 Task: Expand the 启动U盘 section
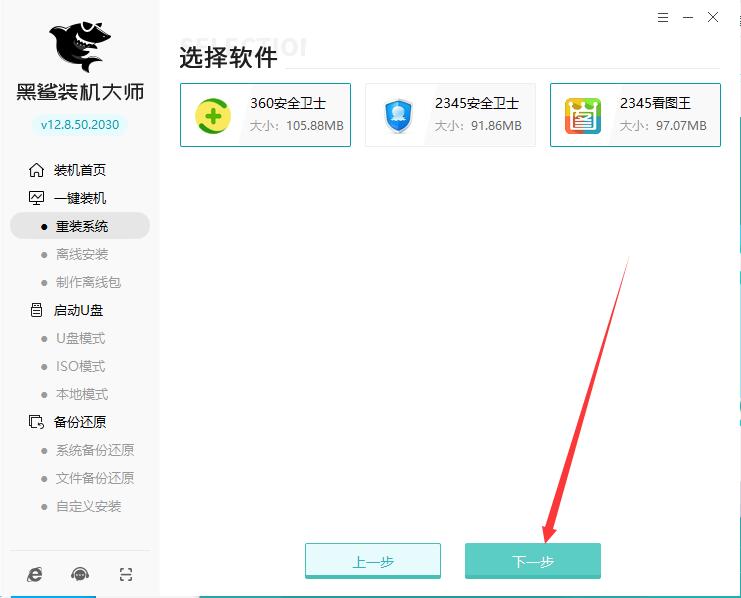click(x=78, y=310)
